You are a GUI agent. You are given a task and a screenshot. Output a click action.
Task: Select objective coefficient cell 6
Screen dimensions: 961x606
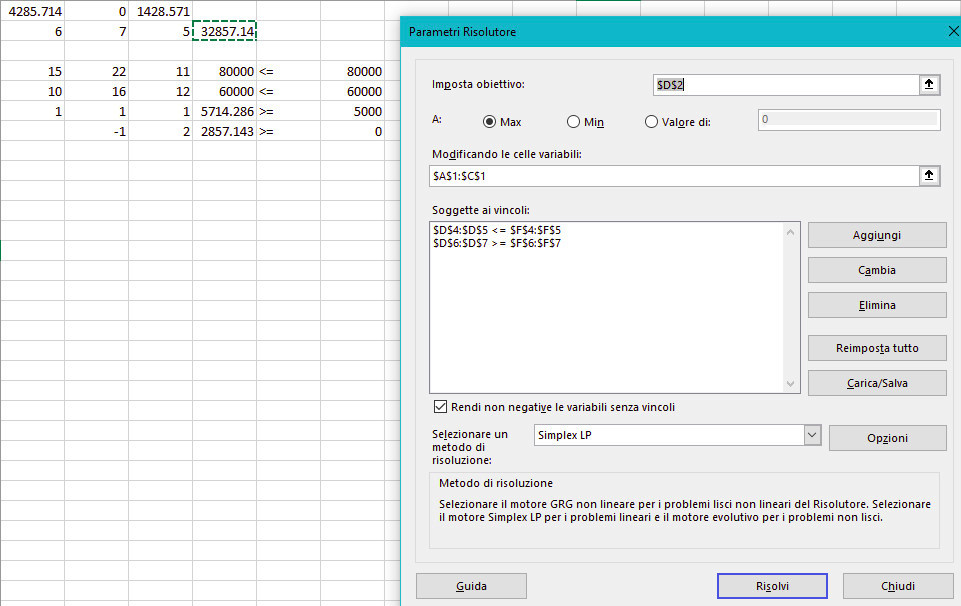[32, 31]
